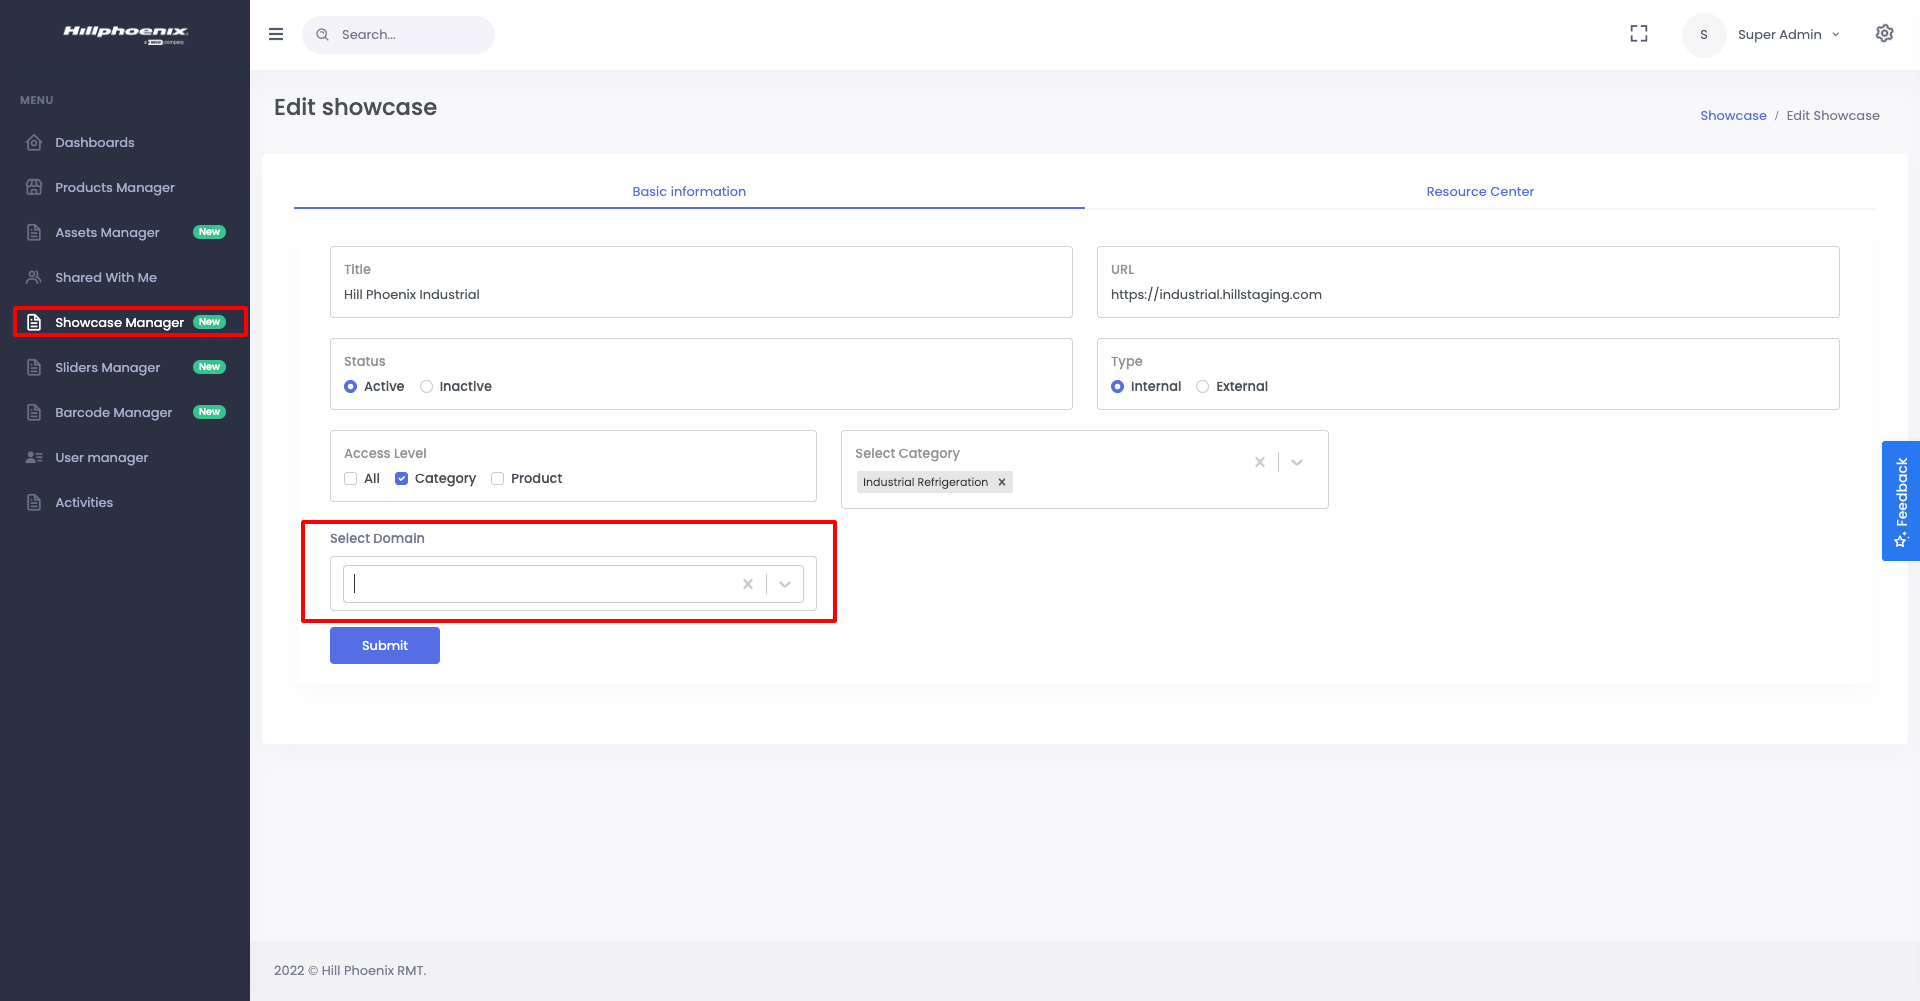The width and height of the screenshot is (1920, 1001).
Task: Toggle the hamburger sidebar menu icon
Action: point(276,34)
